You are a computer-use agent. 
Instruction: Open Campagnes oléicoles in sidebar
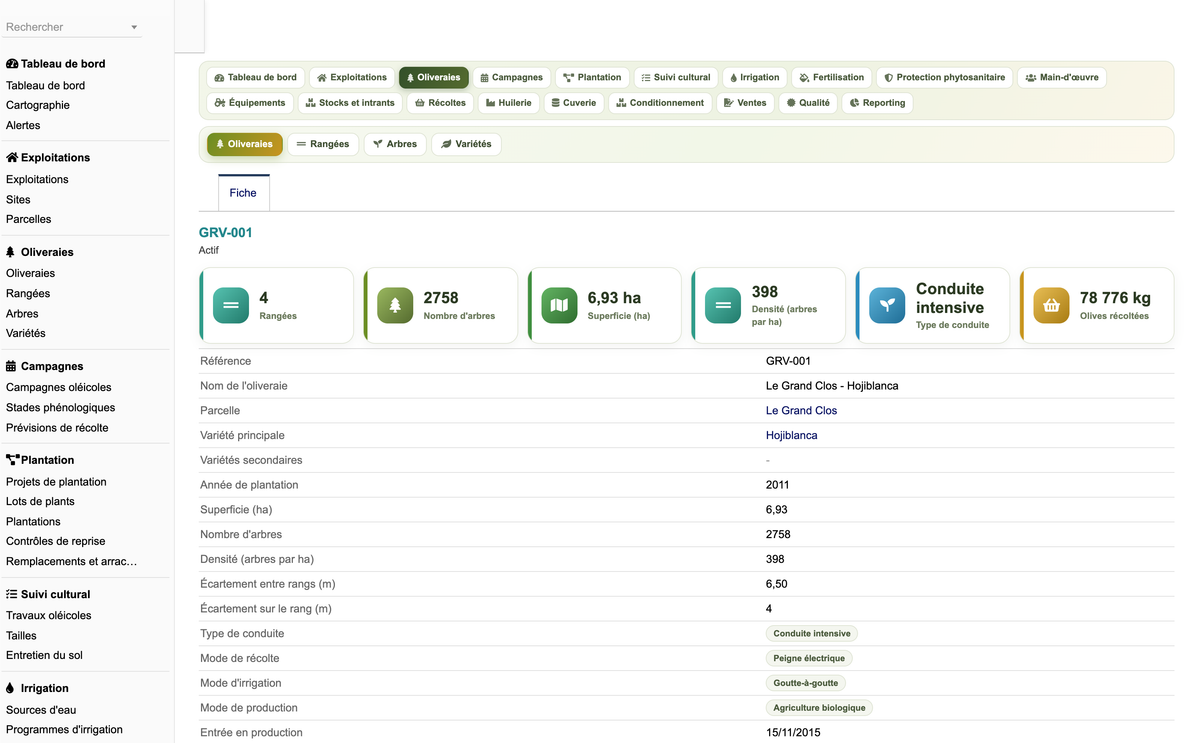59,388
